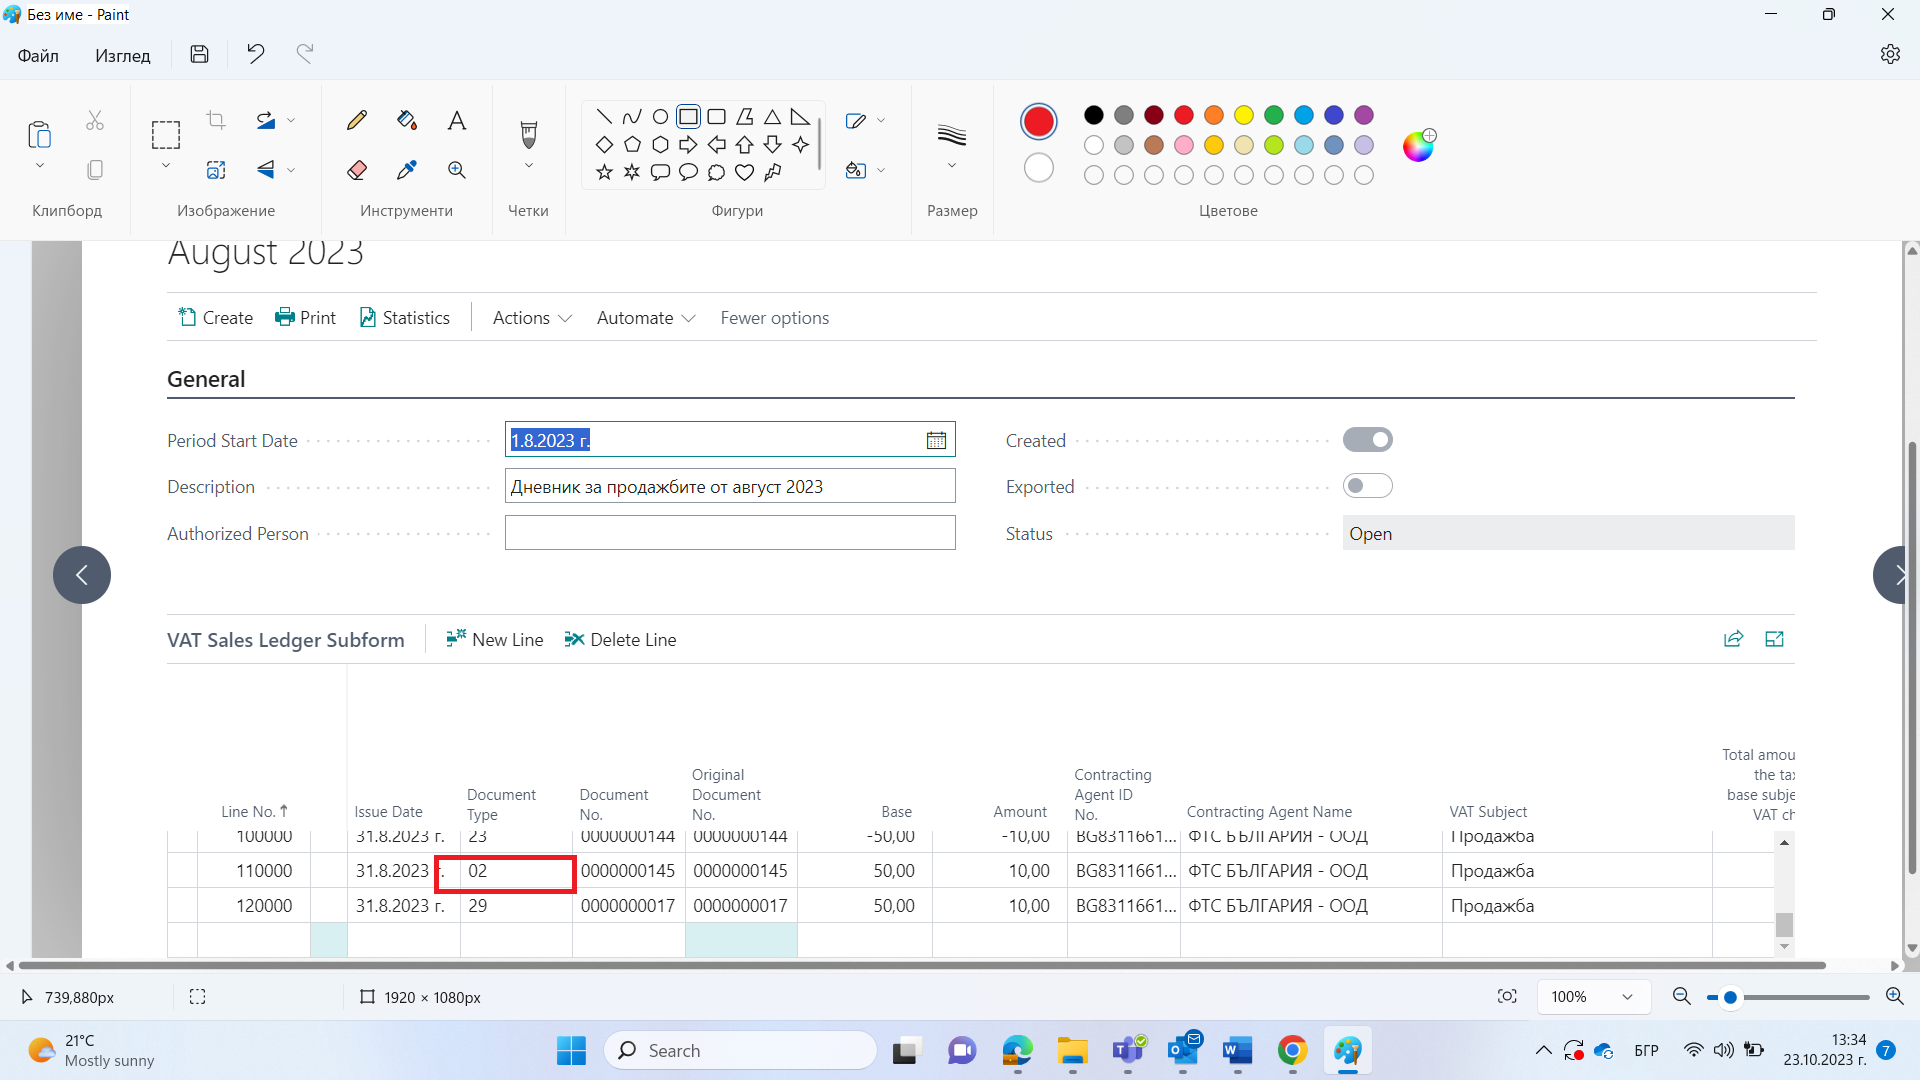Image resolution: width=1920 pixels, height=1080 pixels.
Task: Select the Description input field
Action: coord(731,487)
